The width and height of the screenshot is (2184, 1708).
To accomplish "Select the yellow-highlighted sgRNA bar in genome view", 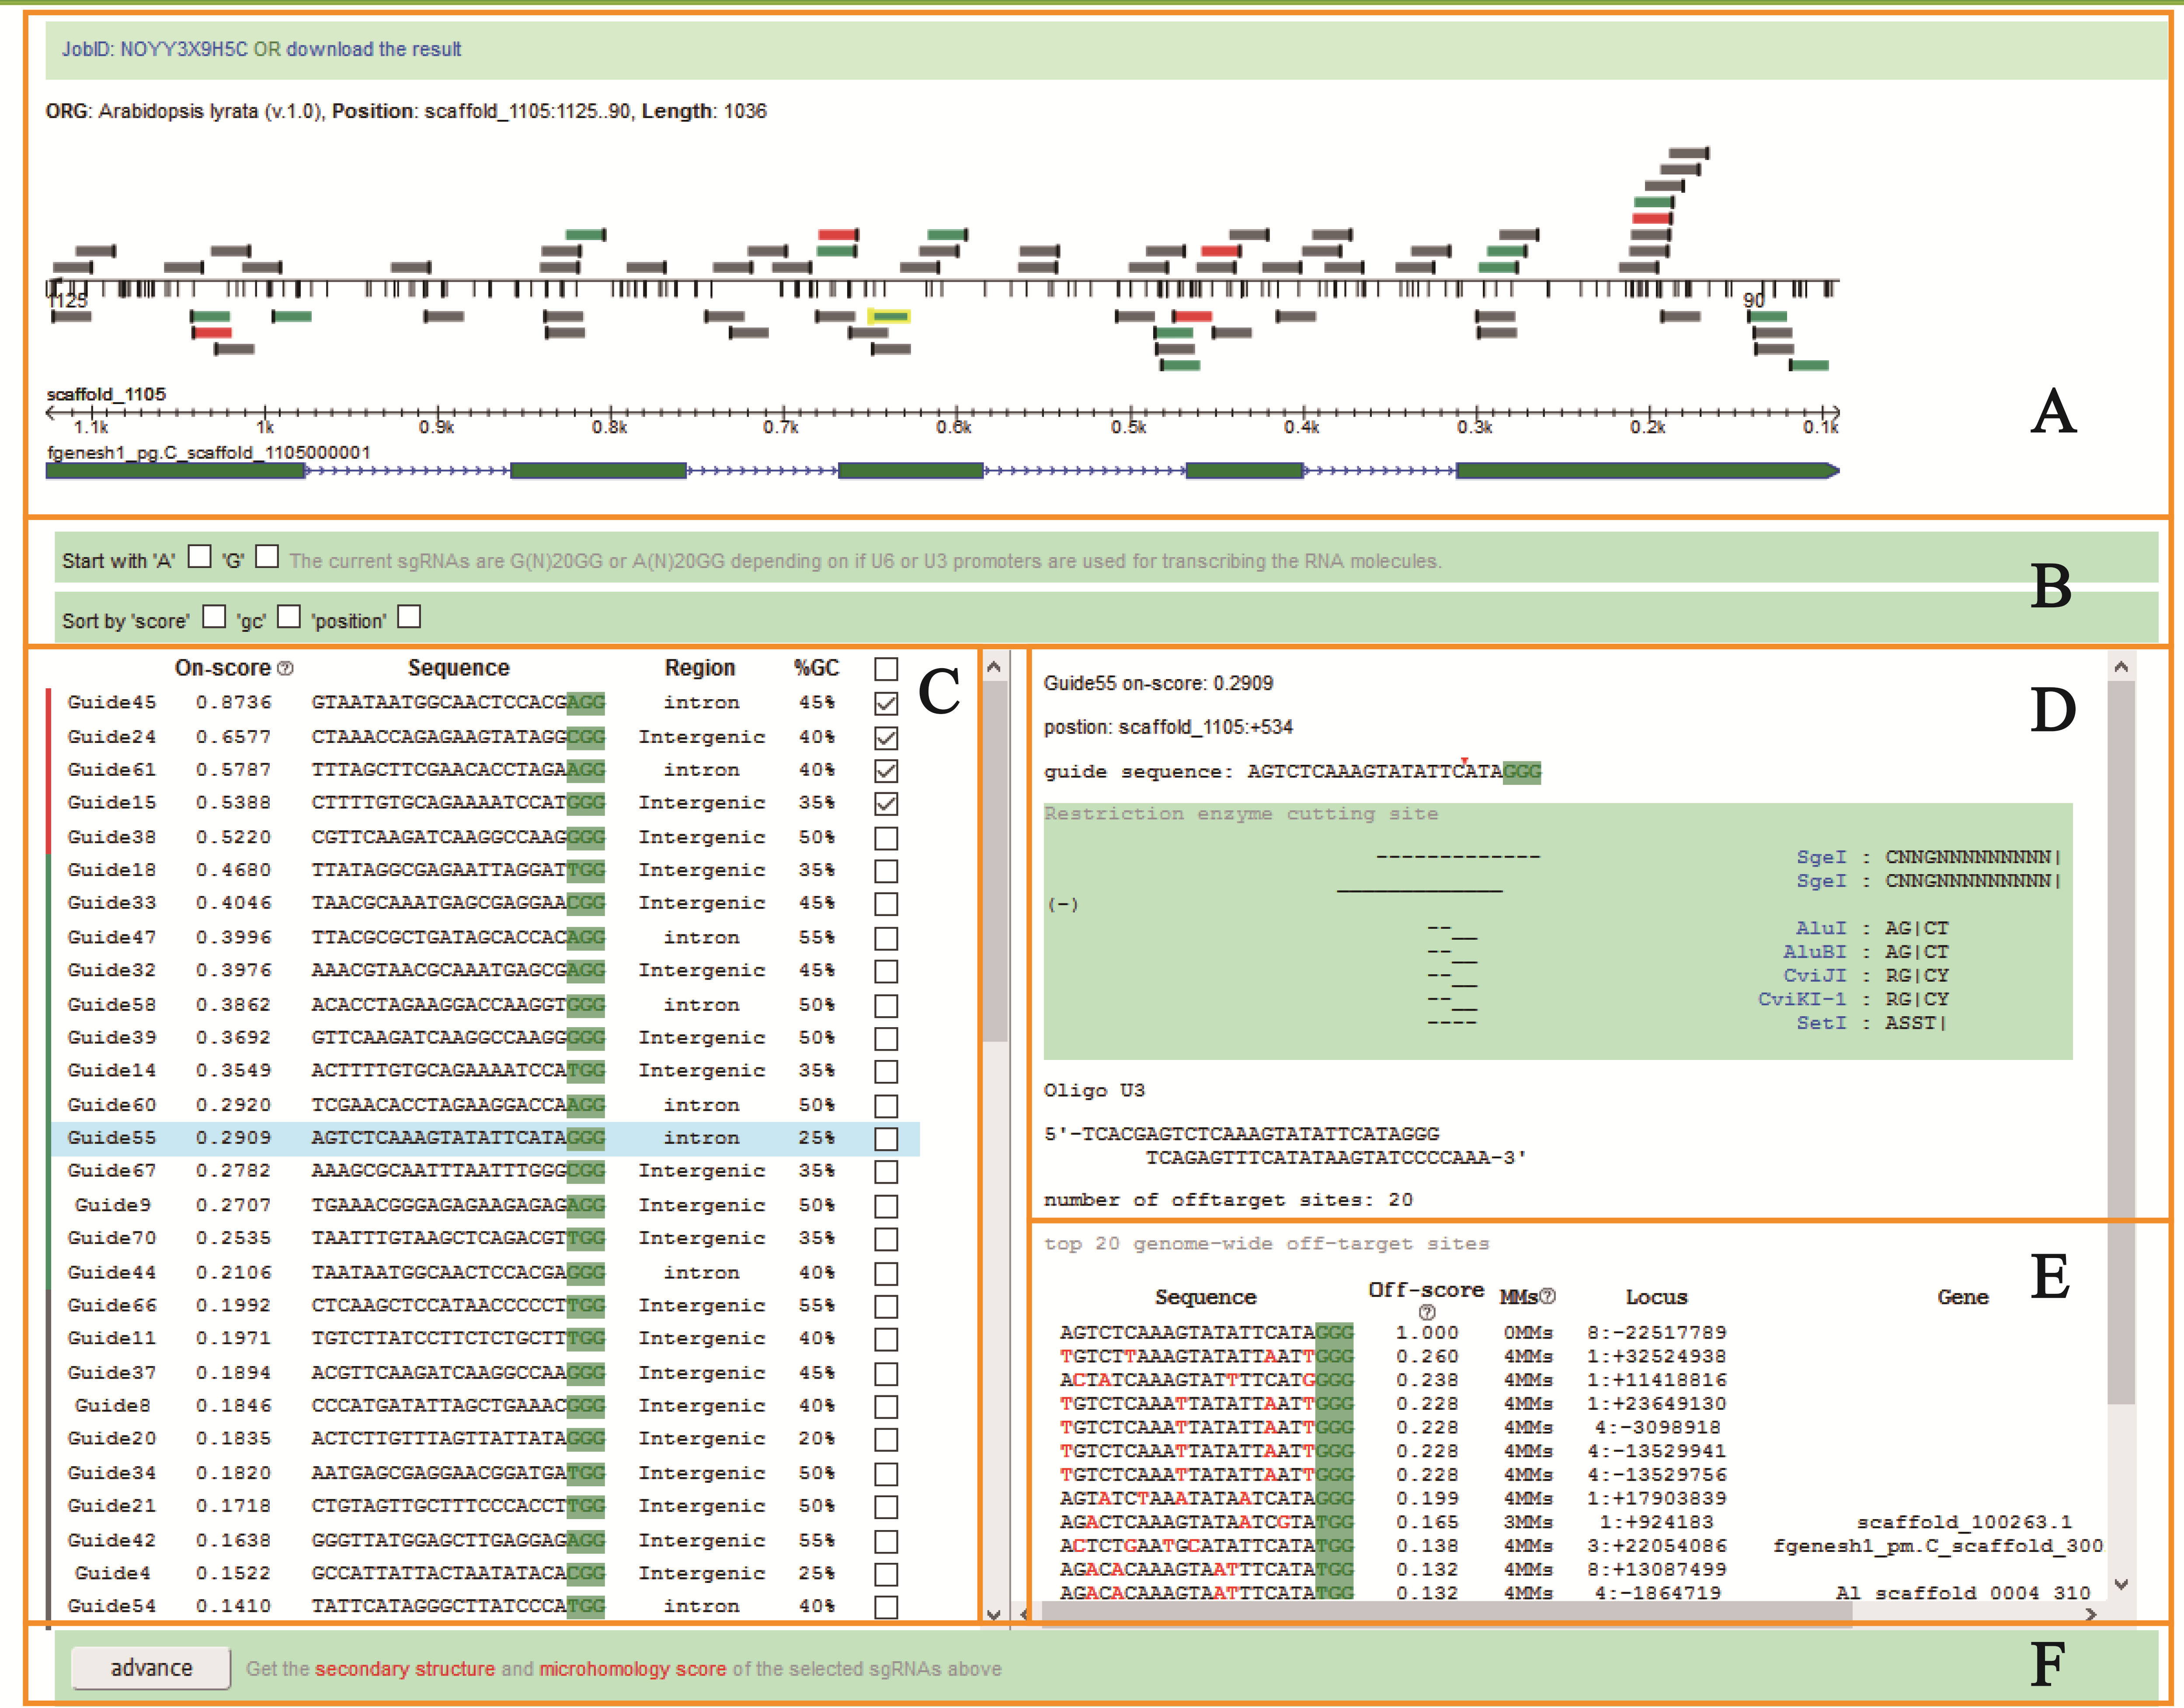I will (889, 316).
